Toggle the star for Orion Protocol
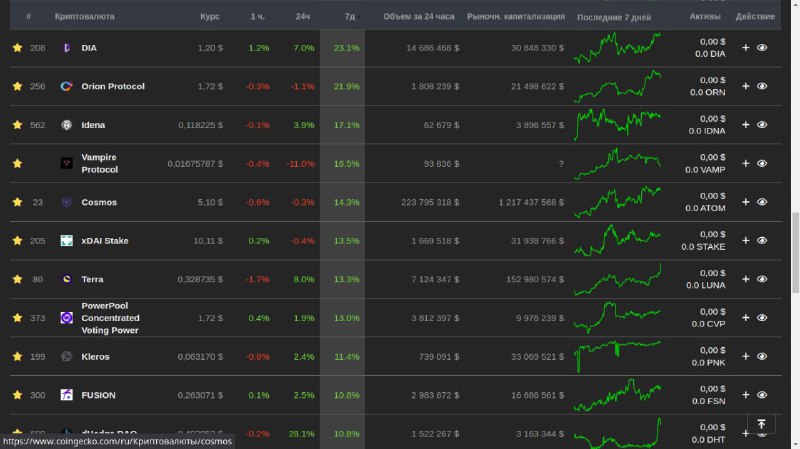800x449 pixels. (17, 86)
